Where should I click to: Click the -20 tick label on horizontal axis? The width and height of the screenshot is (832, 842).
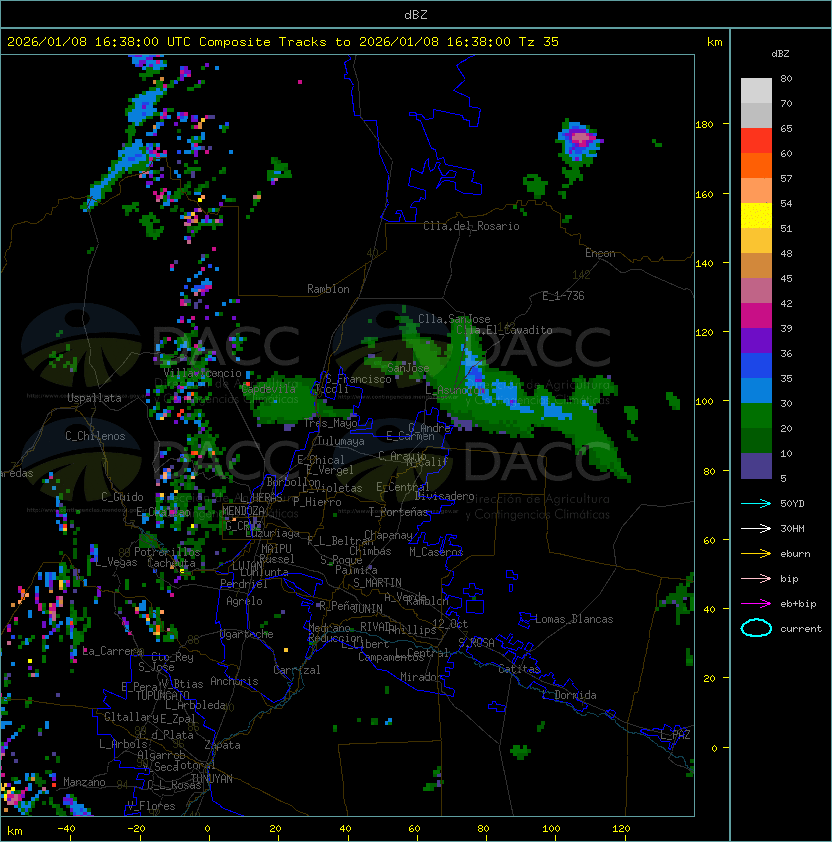click(136, 828)
